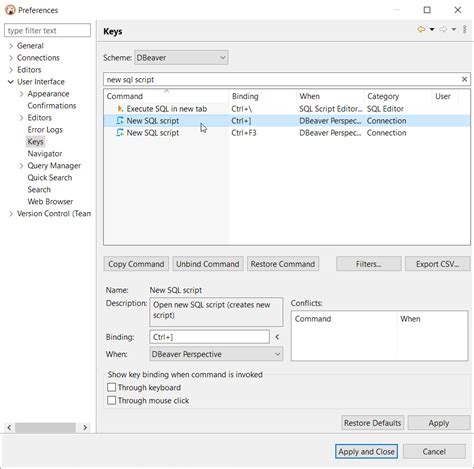
Task: Clear the key filter with X icon
Action: [x=464, y=79]
